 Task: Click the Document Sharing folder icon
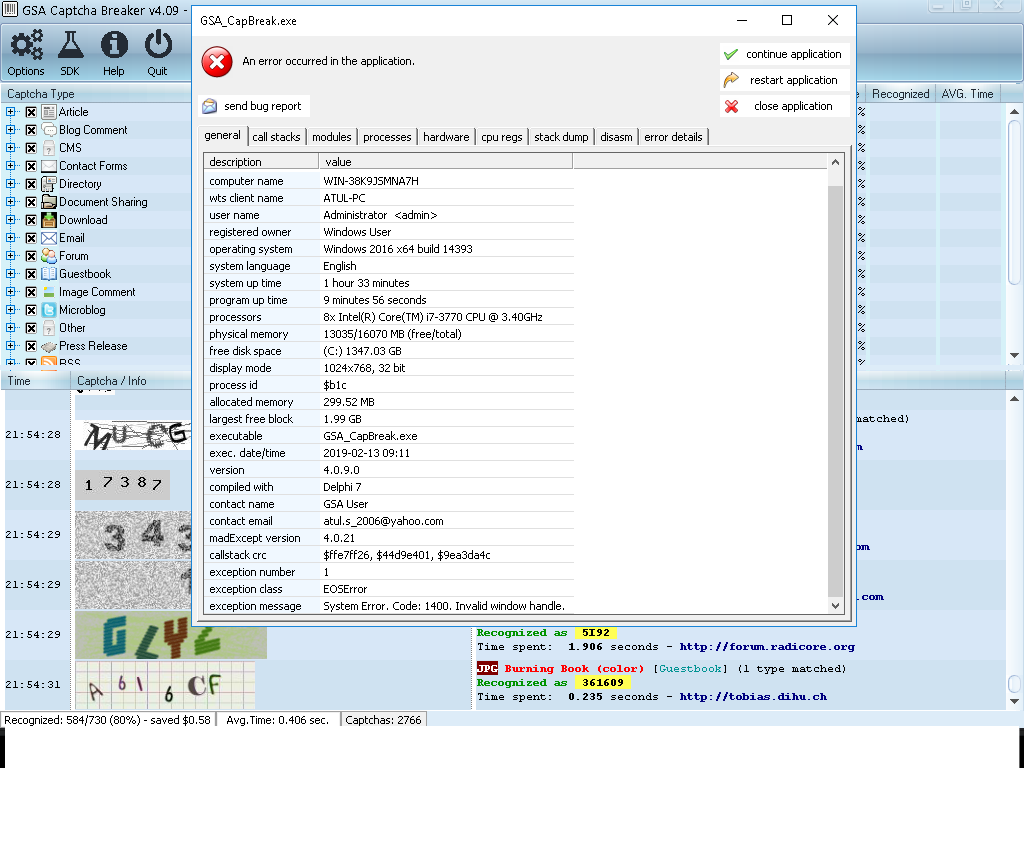(49, 202)
